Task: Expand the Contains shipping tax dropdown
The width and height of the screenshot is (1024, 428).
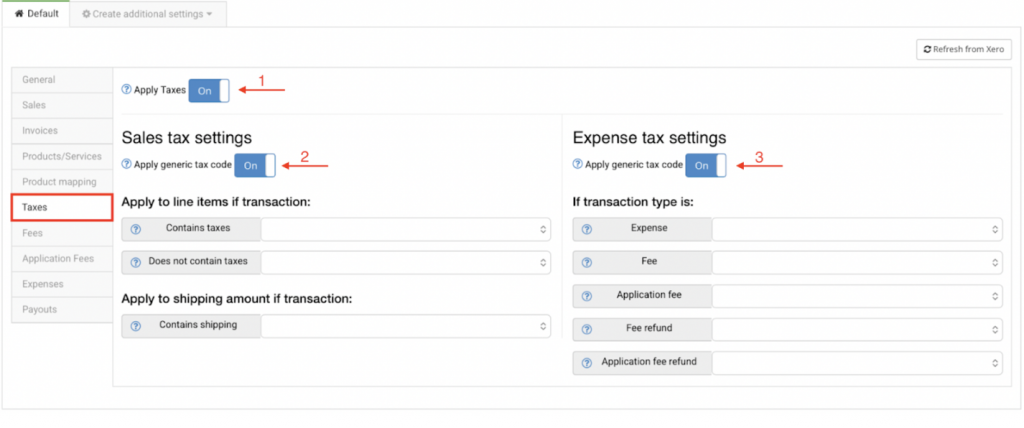Action: coord(405,326)
